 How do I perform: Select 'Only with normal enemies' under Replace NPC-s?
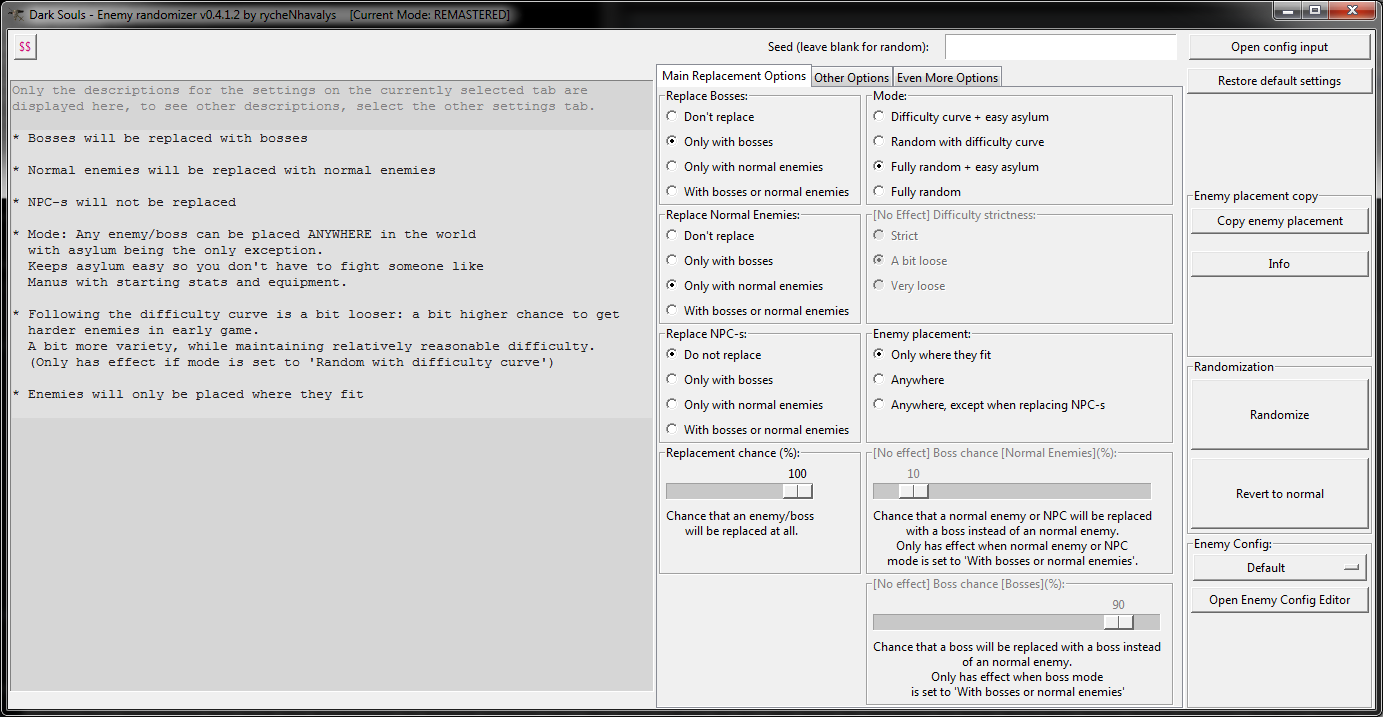coord(744,405)
